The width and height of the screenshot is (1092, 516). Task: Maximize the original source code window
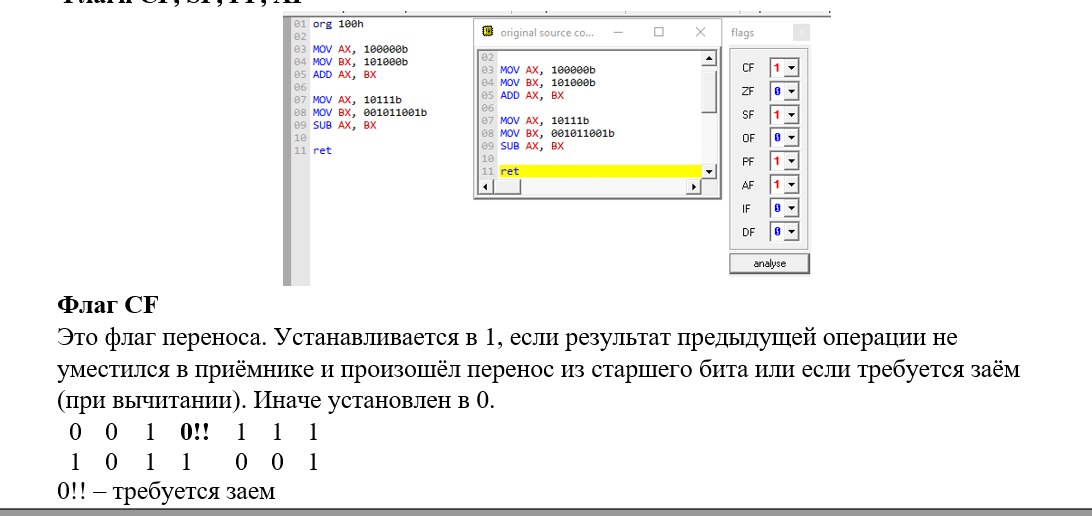(x=658, y=32)
